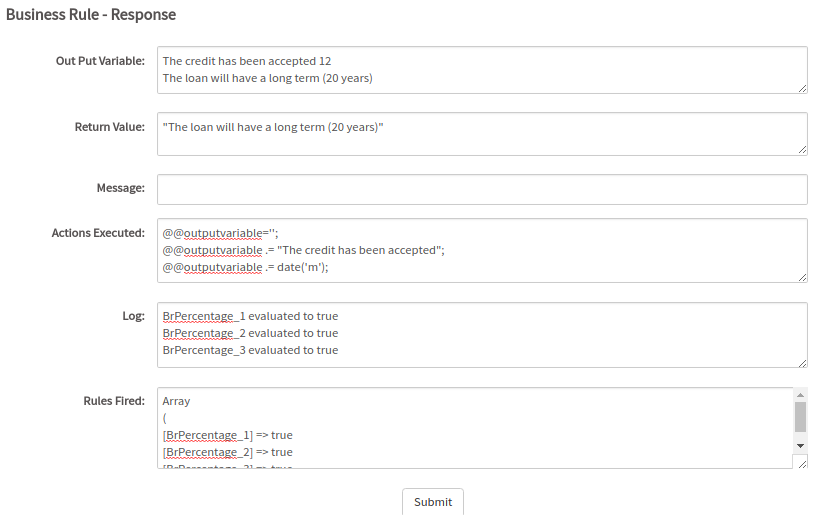Click the "Return Value:" label
This screenshot has width=827, height=515.
tap(109, 127)
